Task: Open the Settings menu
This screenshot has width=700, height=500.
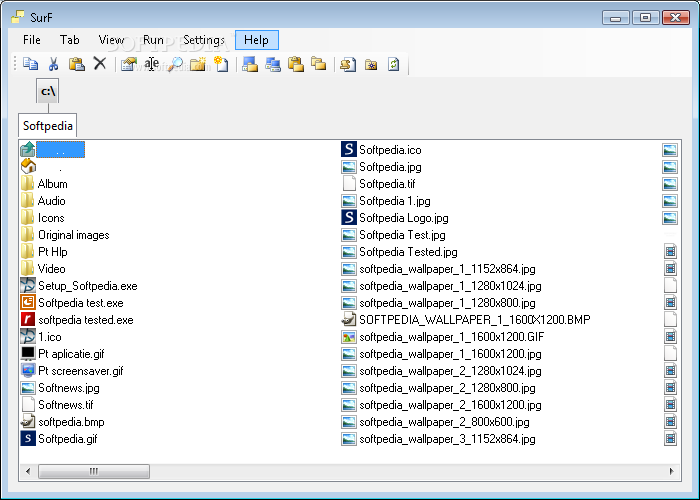Action: (204, 40)
